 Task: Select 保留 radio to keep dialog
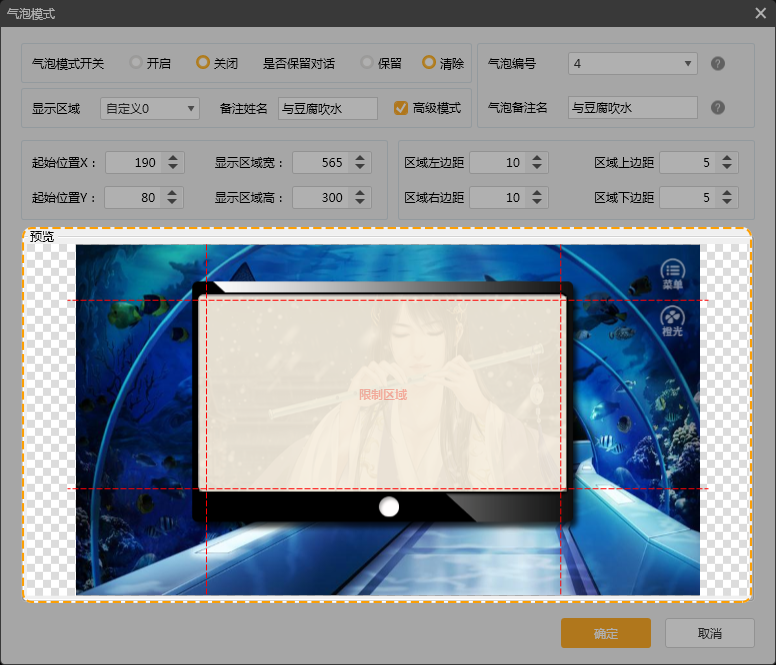coord(368,63)
